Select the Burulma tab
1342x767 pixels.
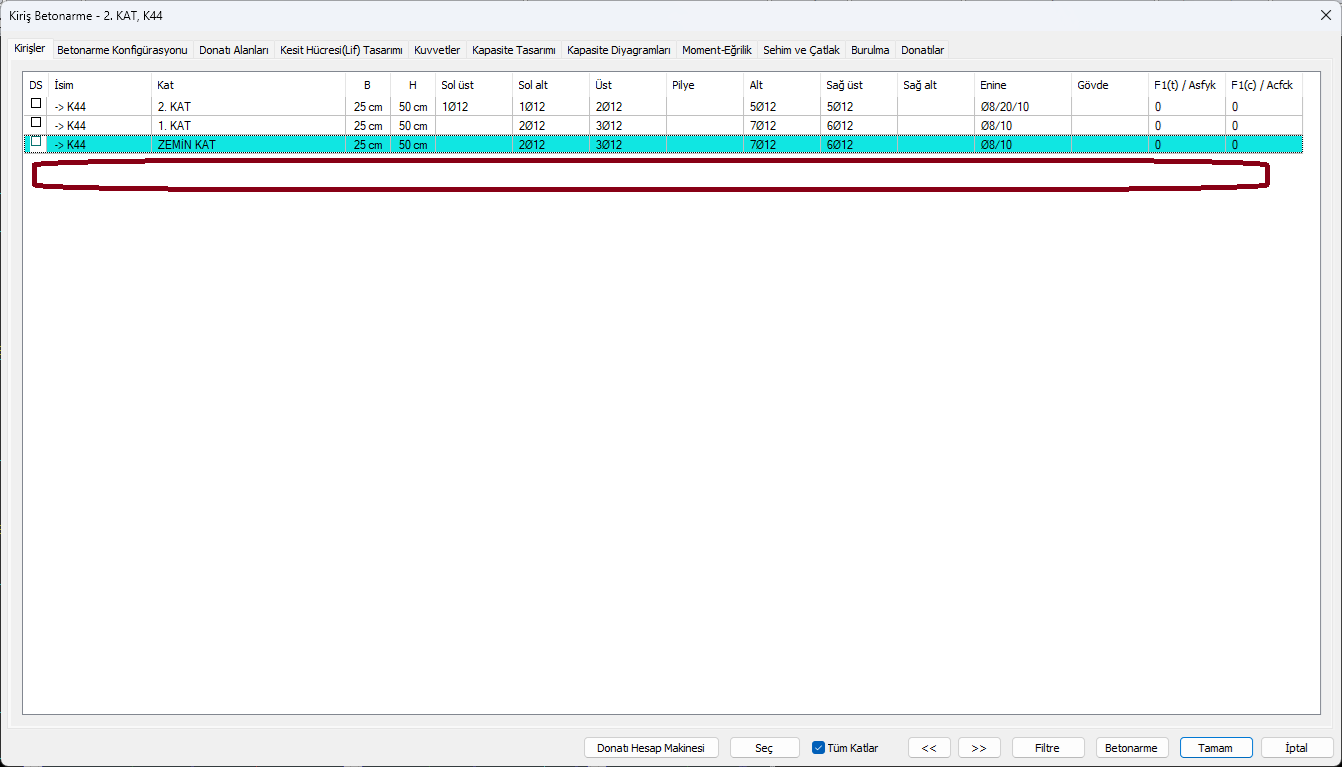[870, 49]
